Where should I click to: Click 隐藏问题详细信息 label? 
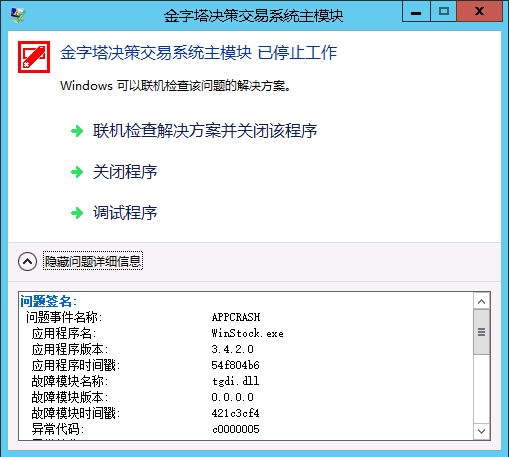(x=93, y=261)
